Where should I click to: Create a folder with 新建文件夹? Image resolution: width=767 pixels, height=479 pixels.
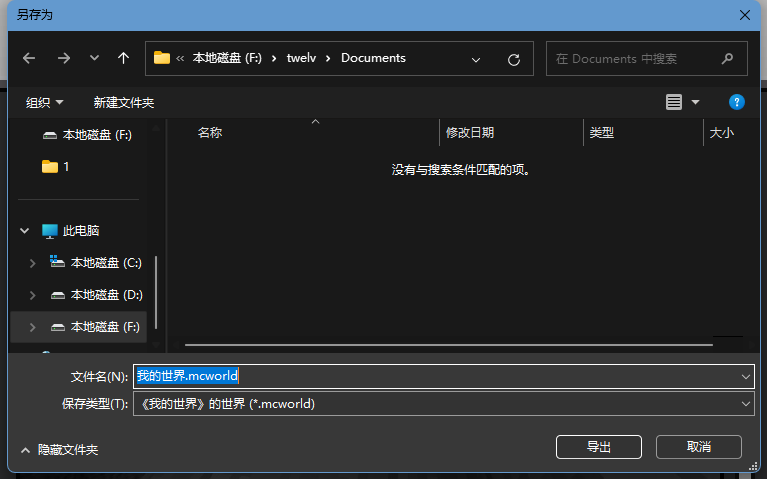click(124, 103)
